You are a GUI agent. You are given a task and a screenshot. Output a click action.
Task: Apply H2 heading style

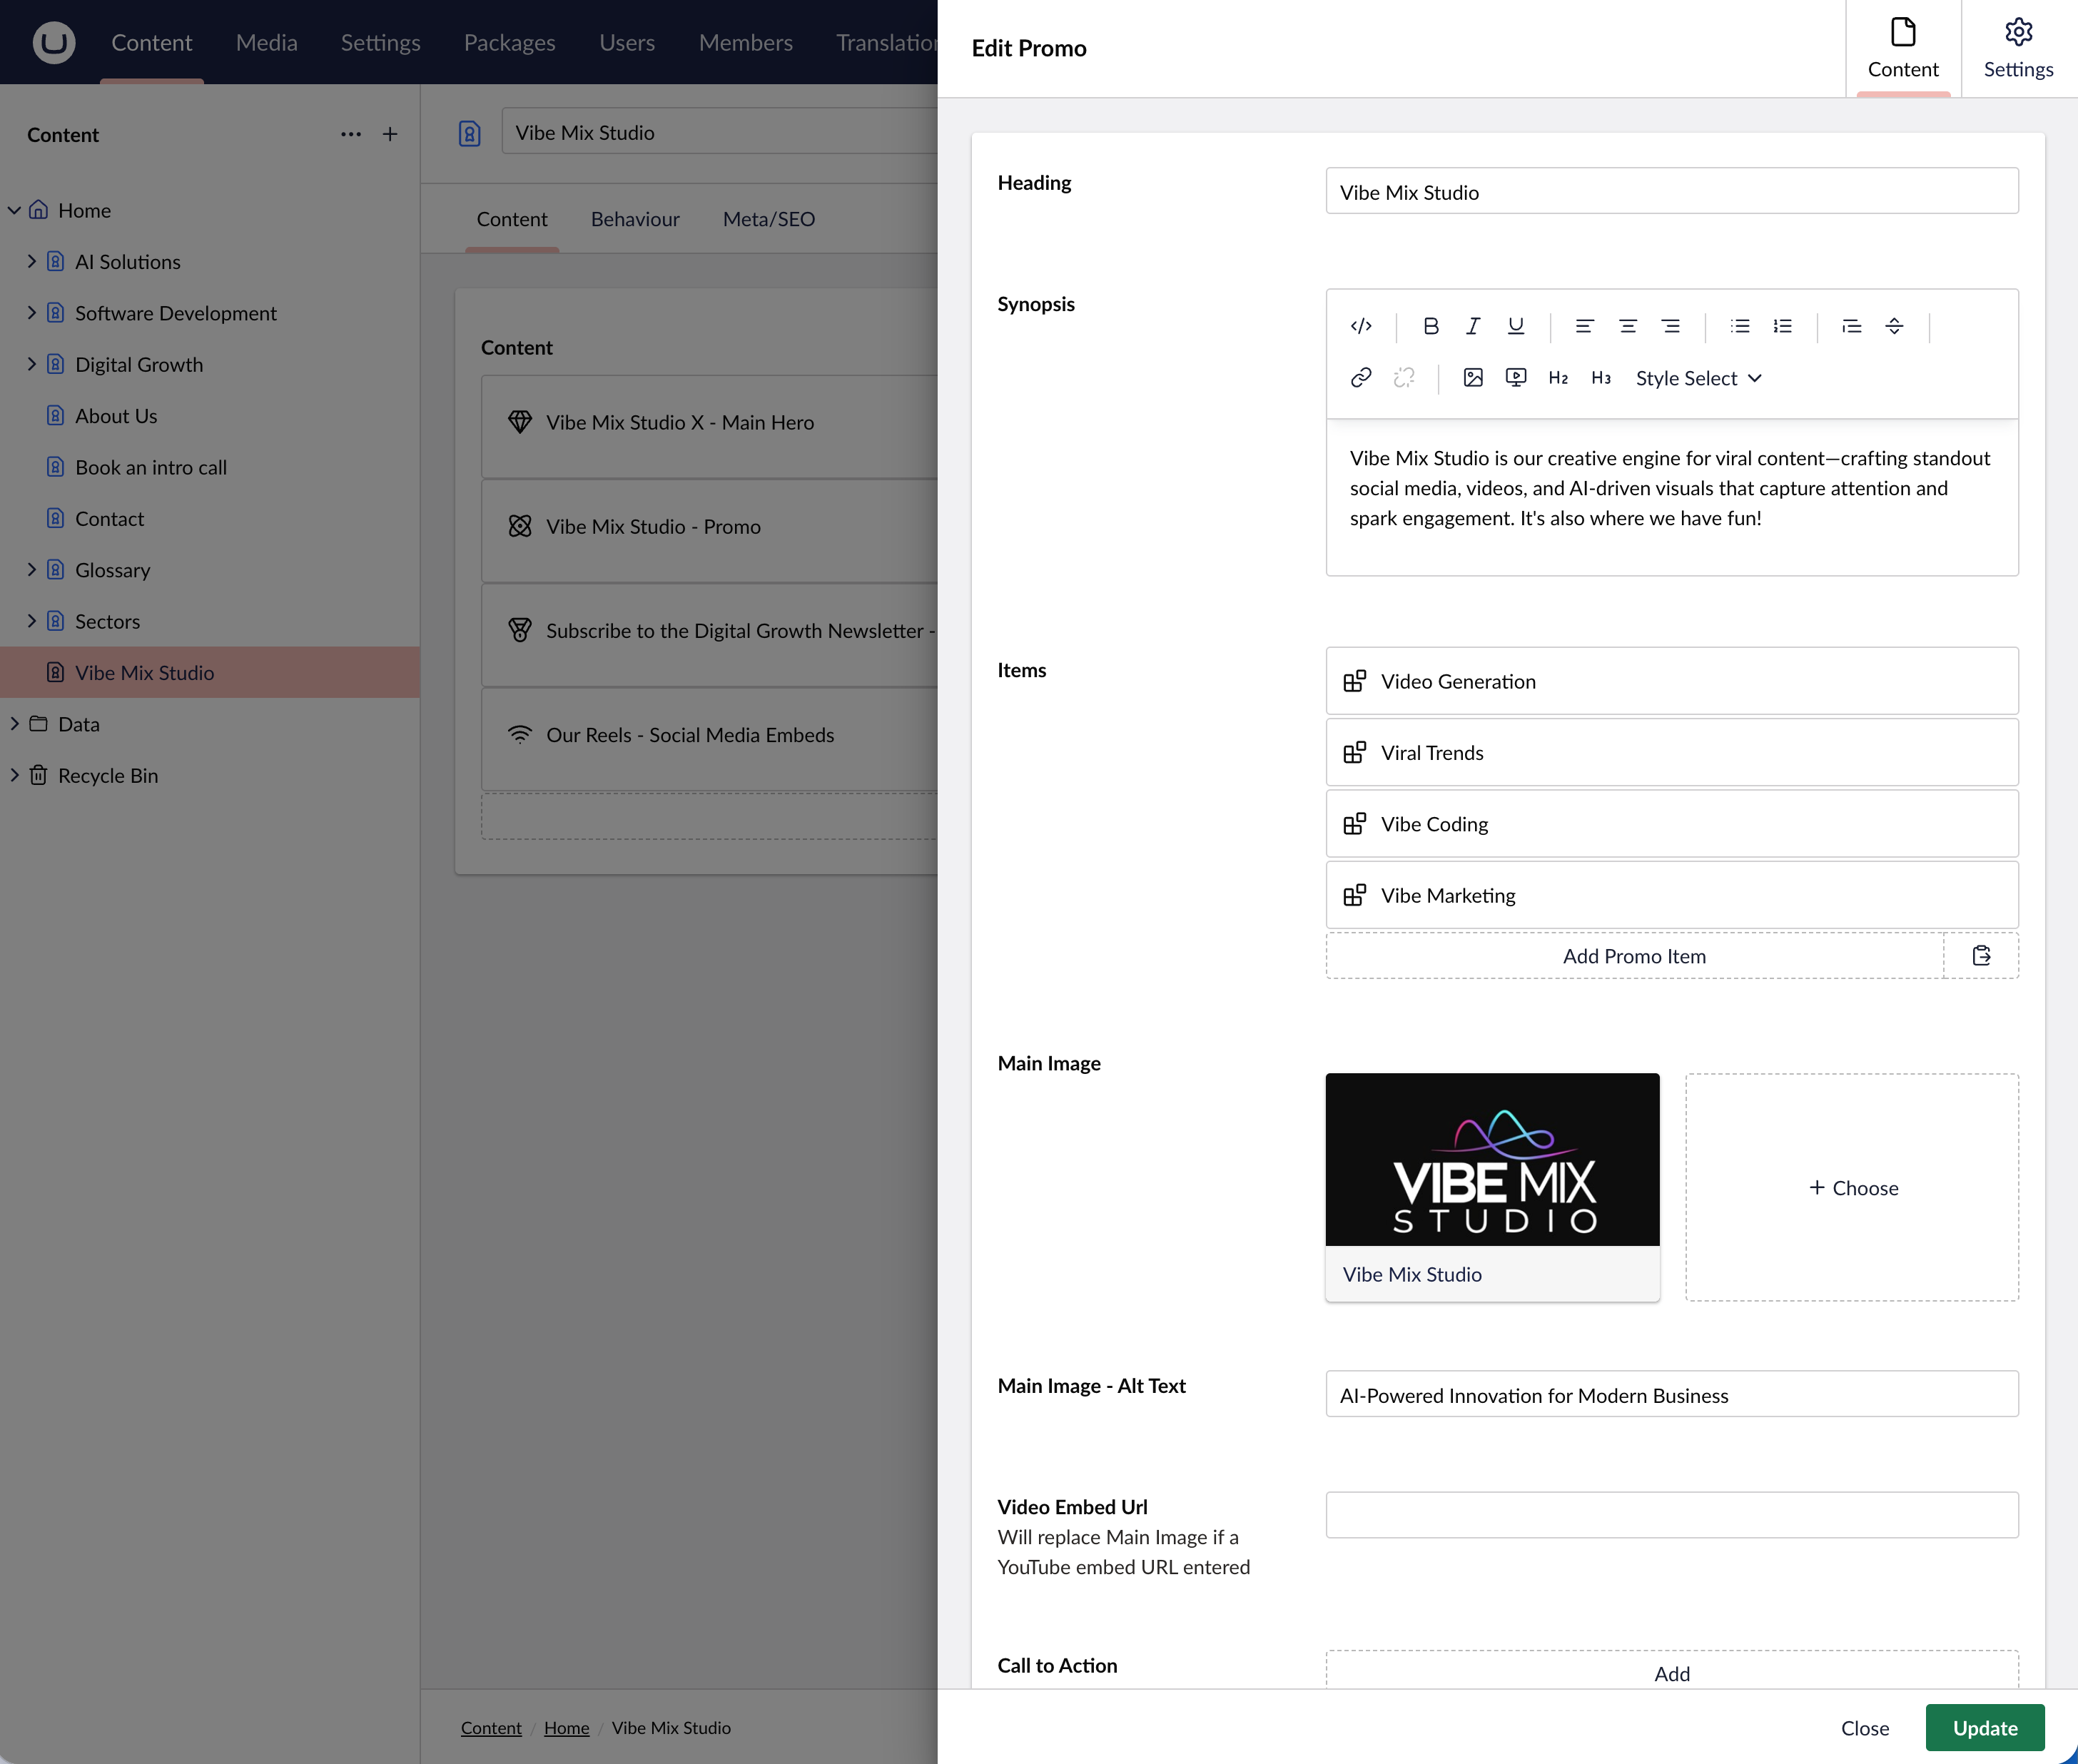(x=1558, y=378)
